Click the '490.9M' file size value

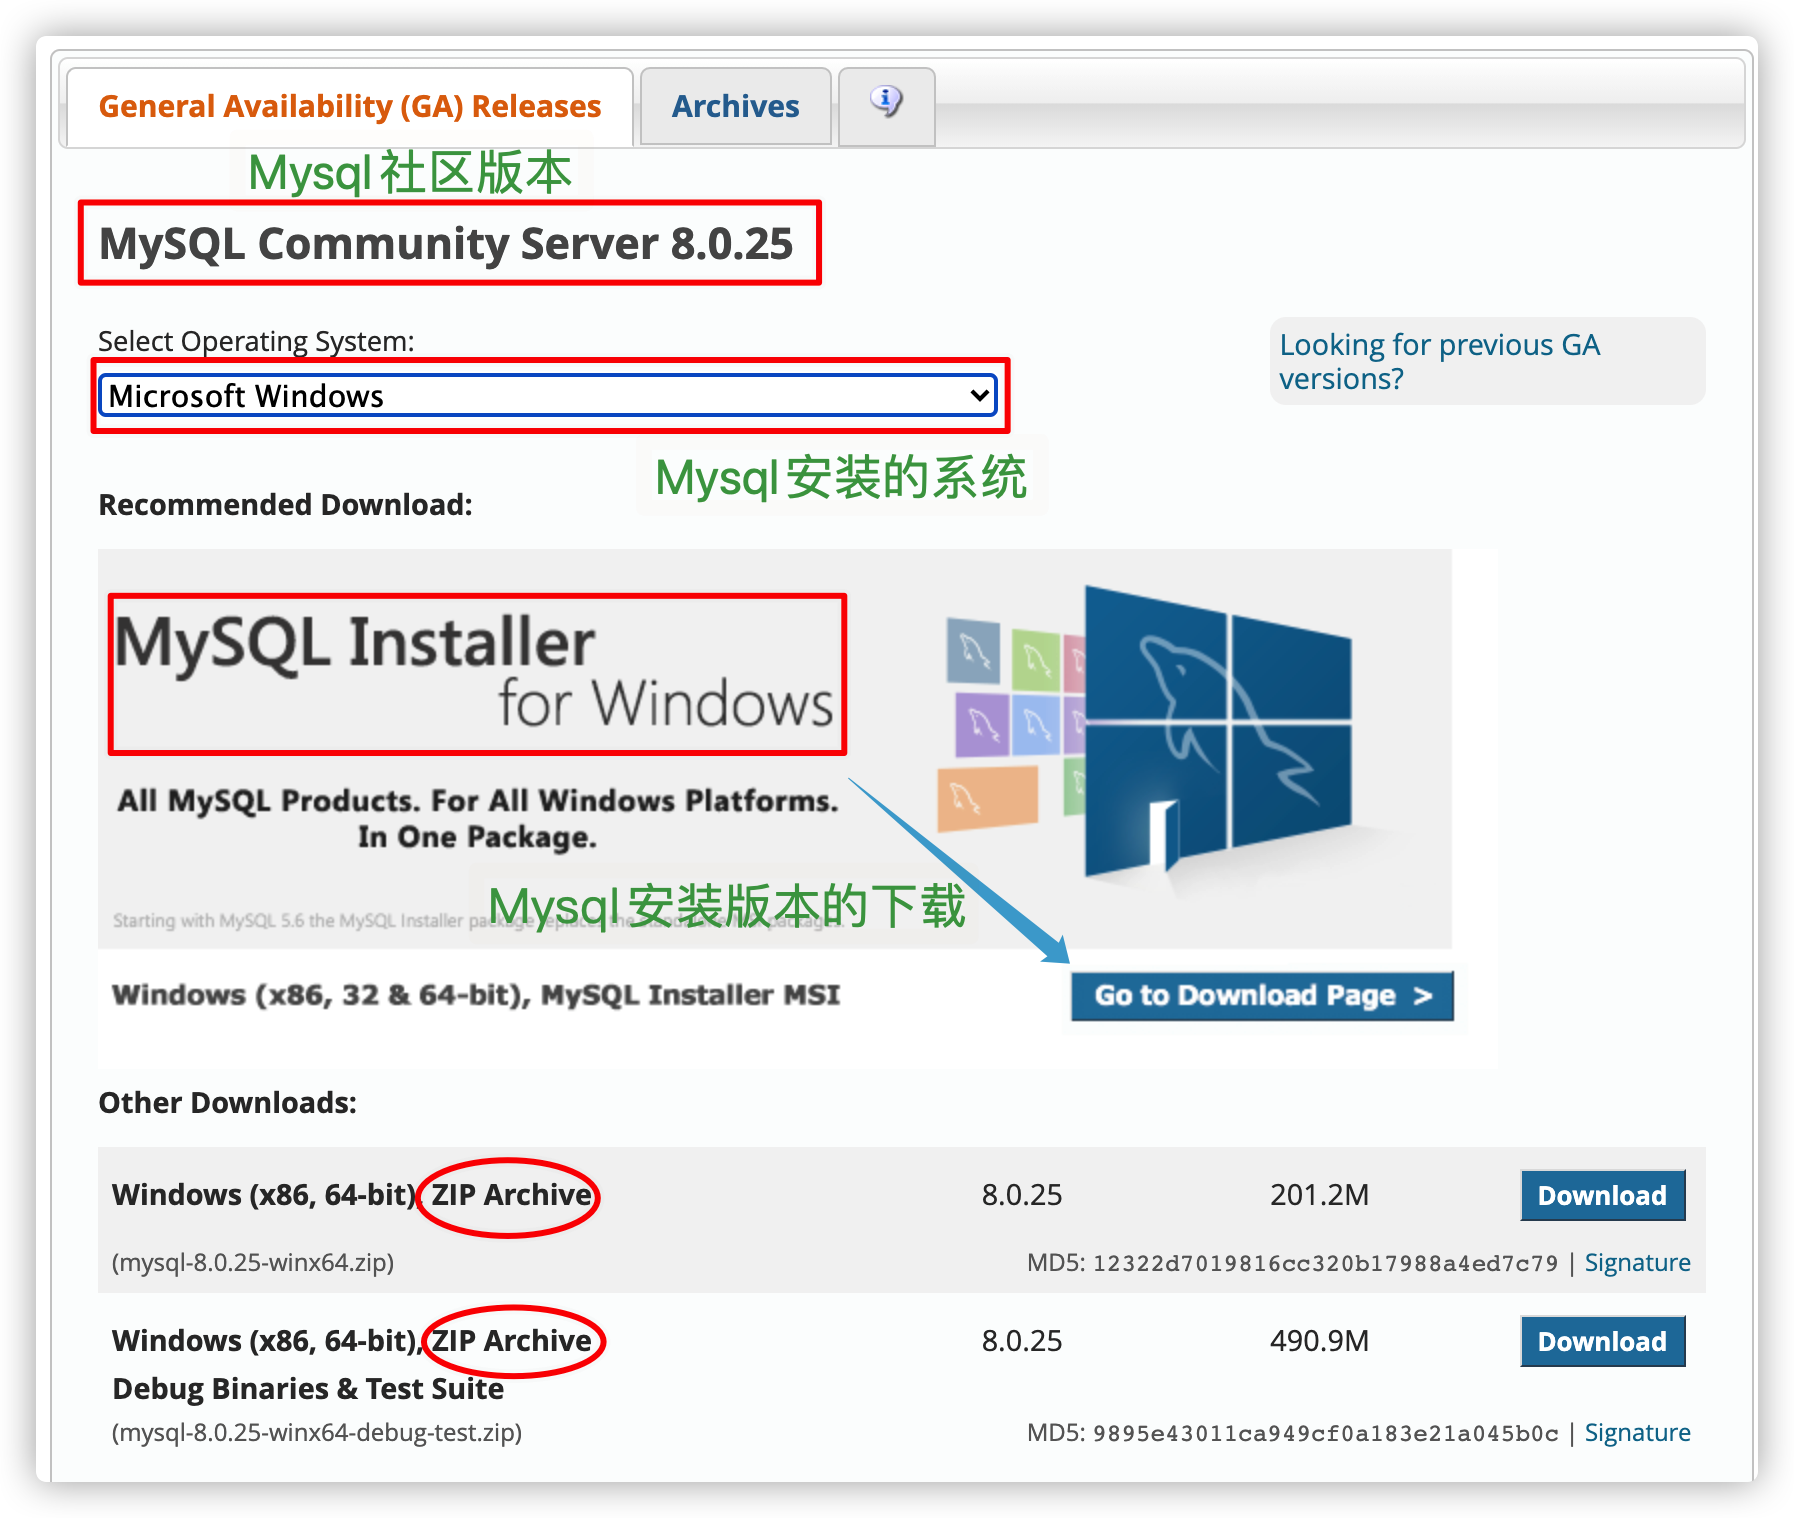click(1319, 1341)
